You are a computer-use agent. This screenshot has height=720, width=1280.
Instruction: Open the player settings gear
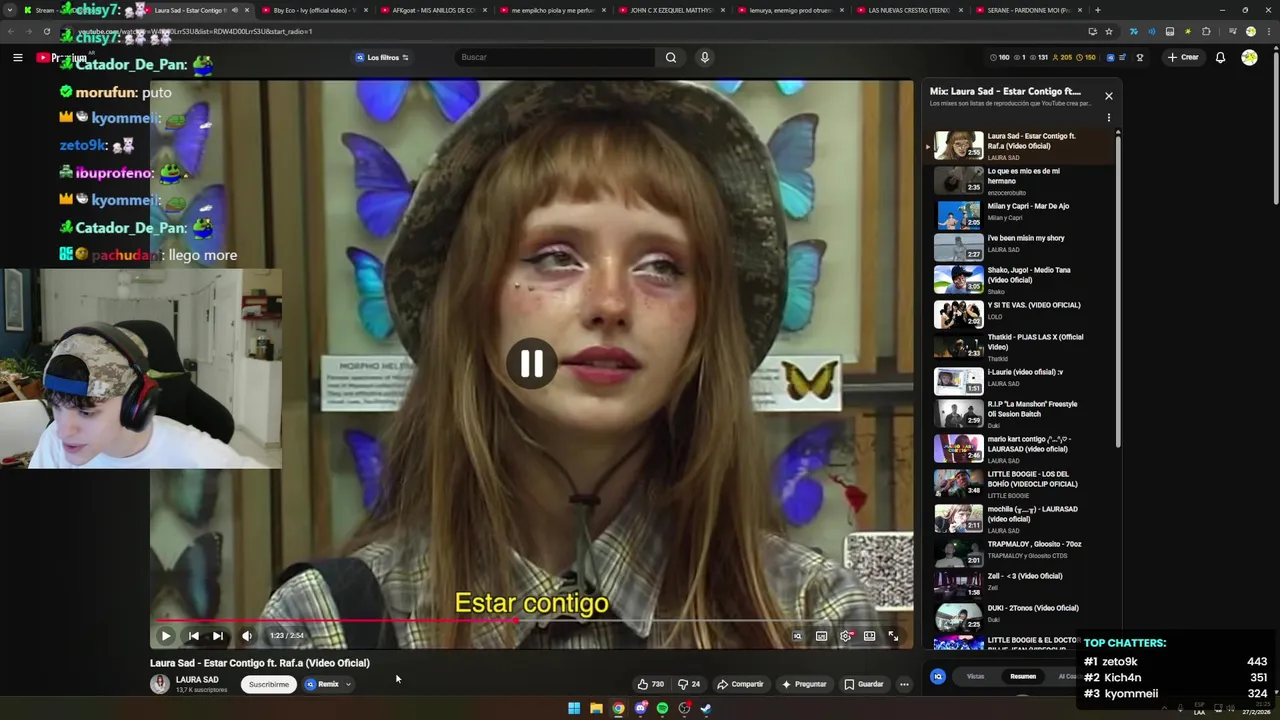(846, 635)
